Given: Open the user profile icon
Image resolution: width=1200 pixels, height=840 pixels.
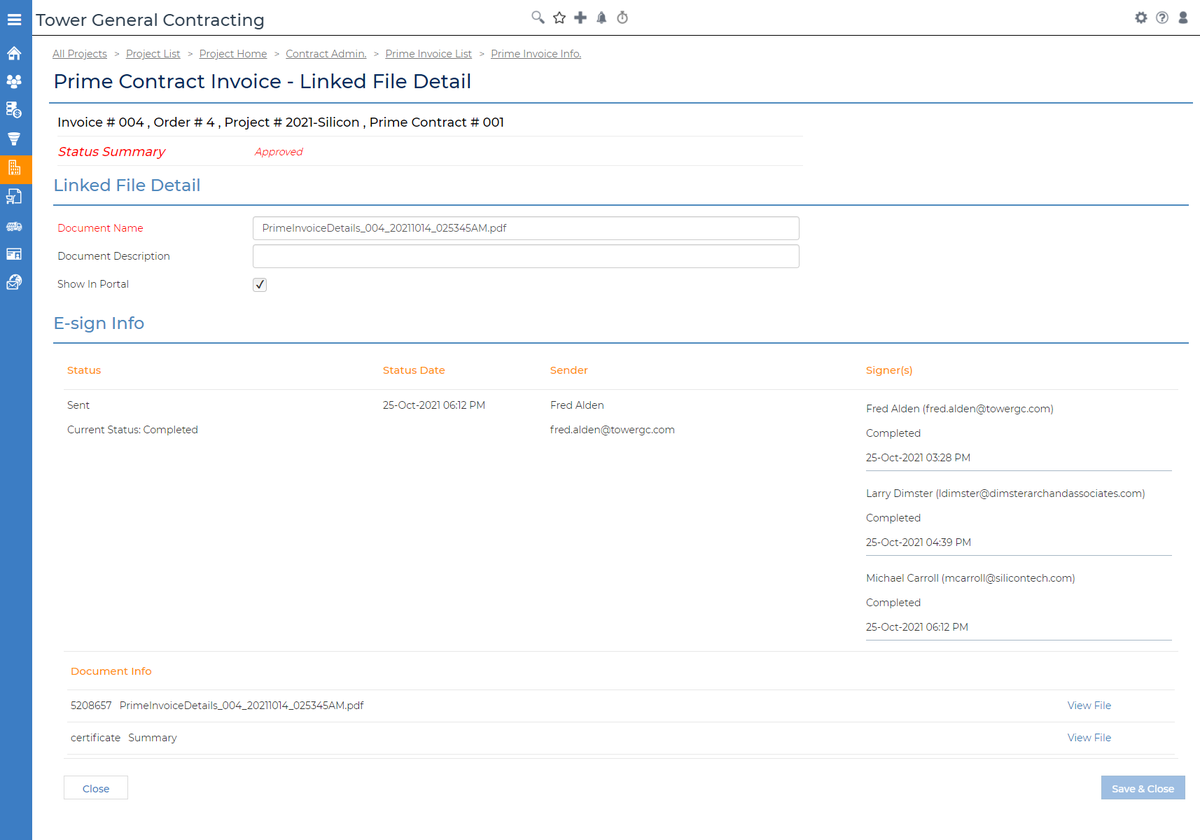Looking at the screenshot, I should (x=1183, y=17).
